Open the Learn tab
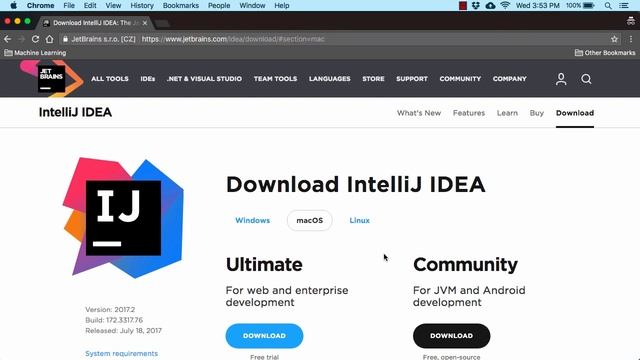 click(x=507, y=113)
